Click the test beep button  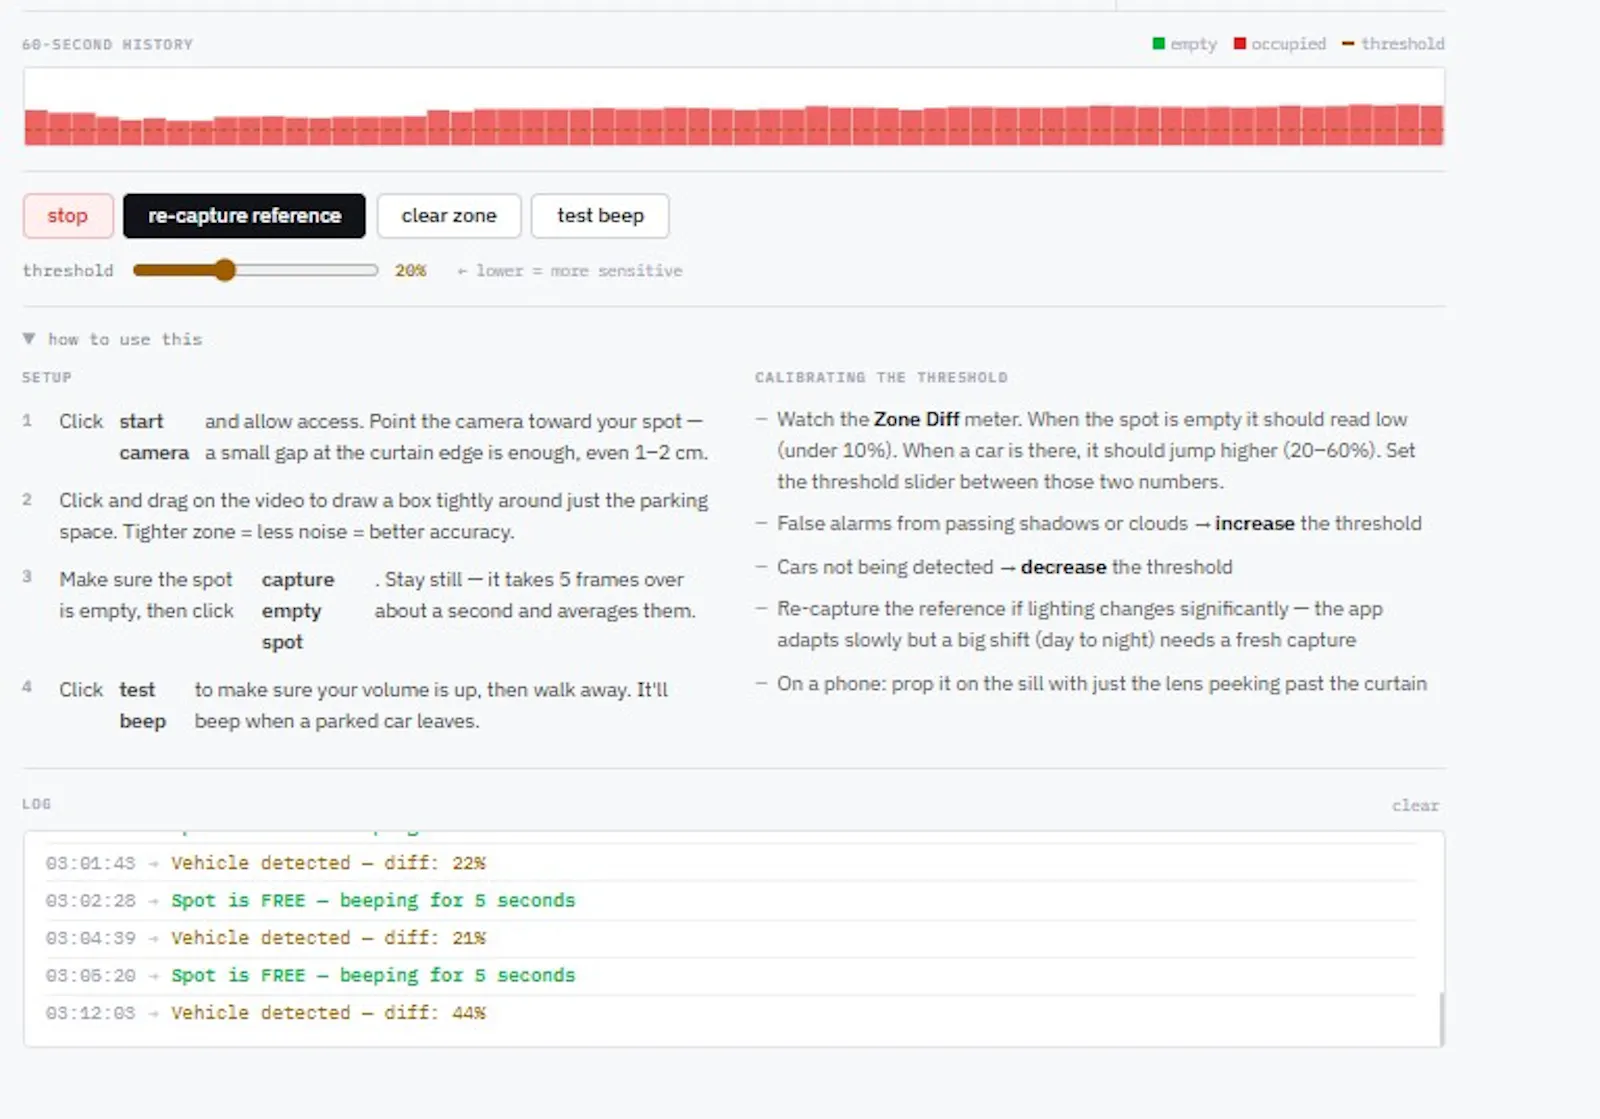pyautogui.click(x=600, y=216)
